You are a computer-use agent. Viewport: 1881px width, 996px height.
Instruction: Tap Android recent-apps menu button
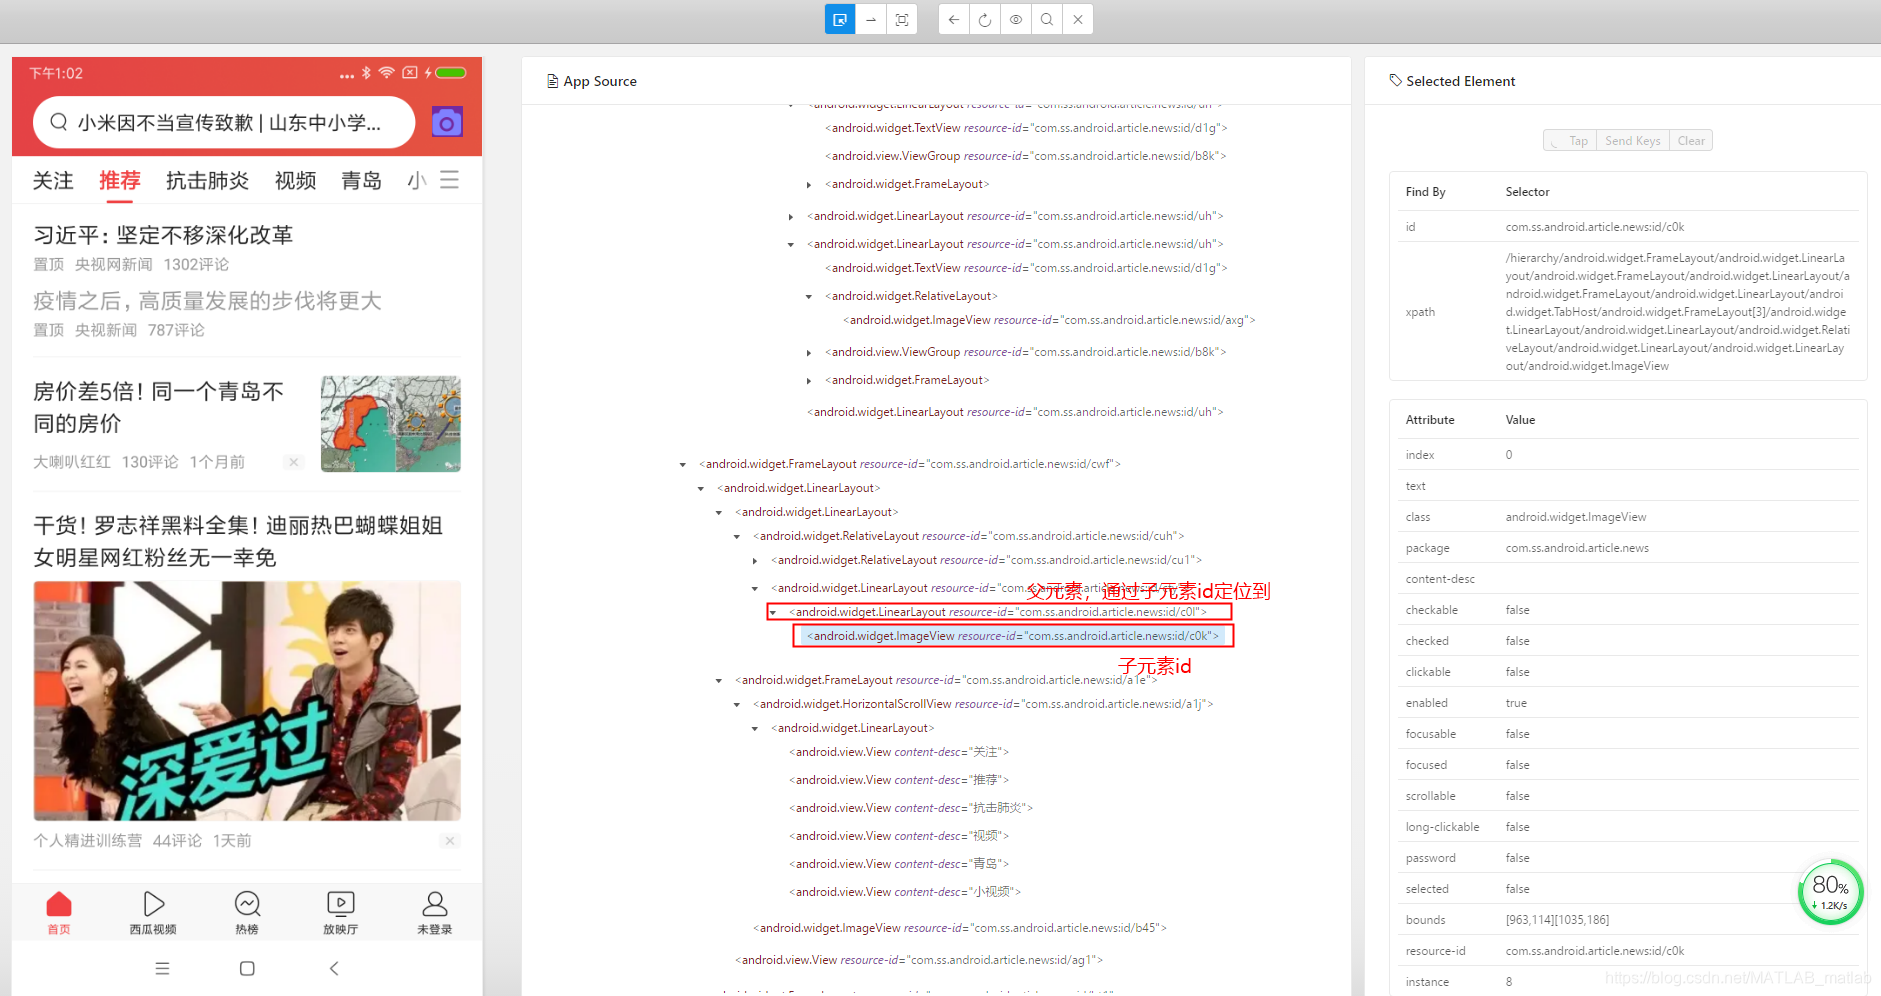point(163,968)
